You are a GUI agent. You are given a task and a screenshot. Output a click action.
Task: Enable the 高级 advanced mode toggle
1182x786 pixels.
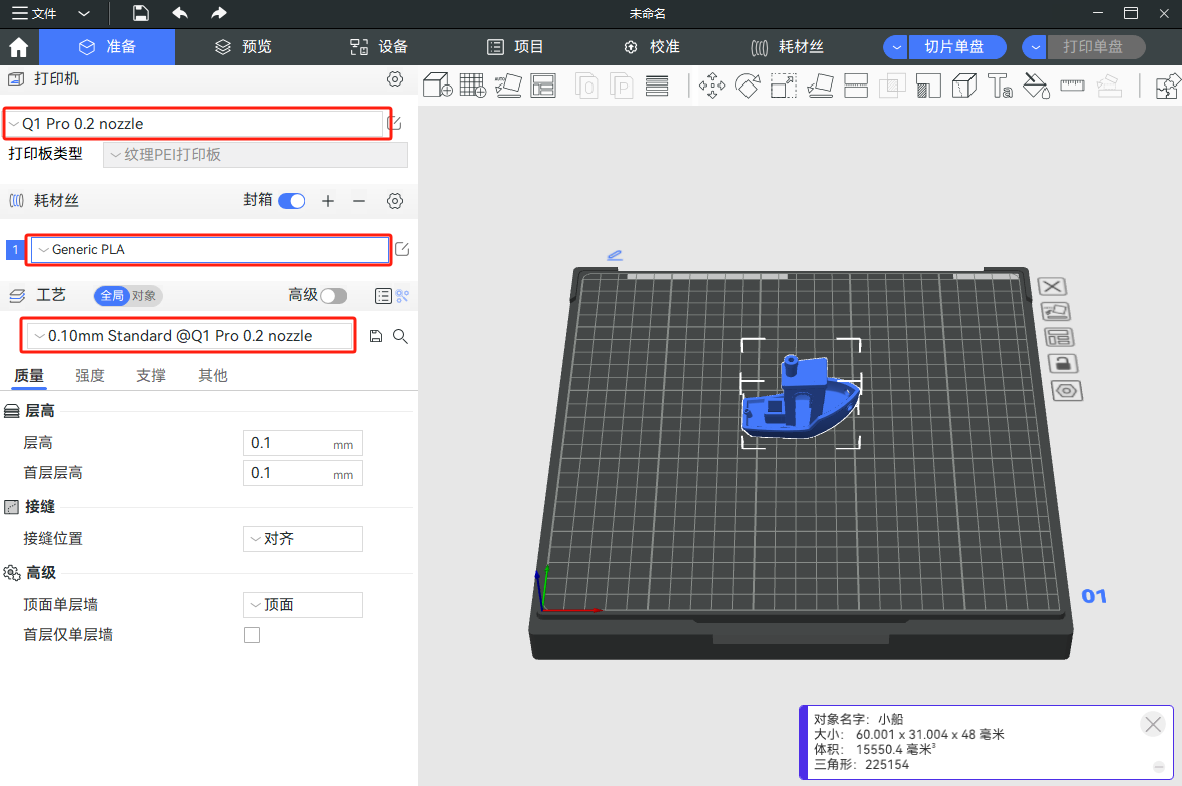point(333,295)
